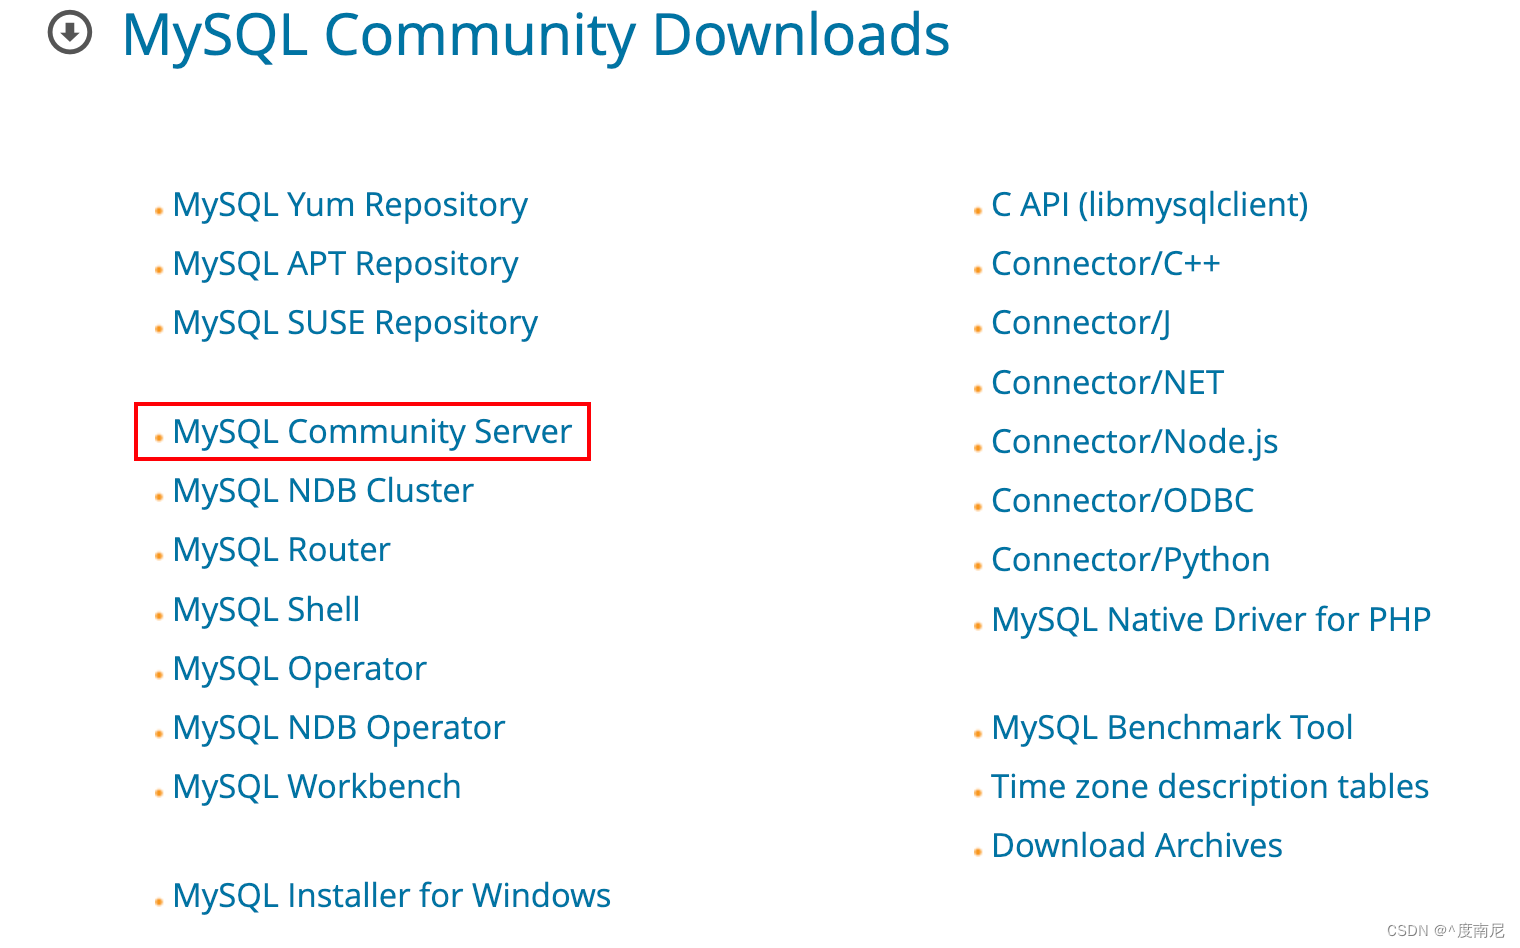Open MySQL NDB Cluster downloads
The image size is (1520, 948).
tap(323, 491)
